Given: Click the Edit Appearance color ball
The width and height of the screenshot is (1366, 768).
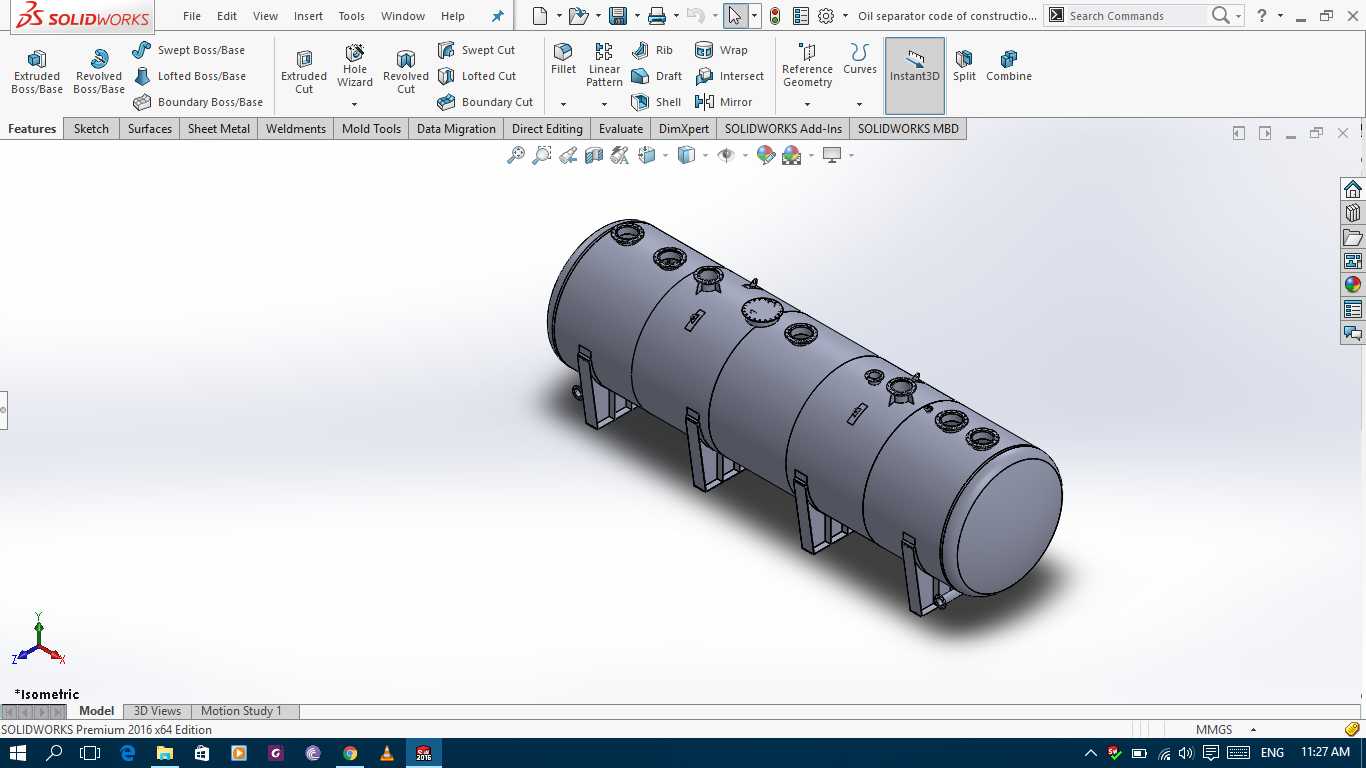Looking at the screenshot, I should (766, 155).
